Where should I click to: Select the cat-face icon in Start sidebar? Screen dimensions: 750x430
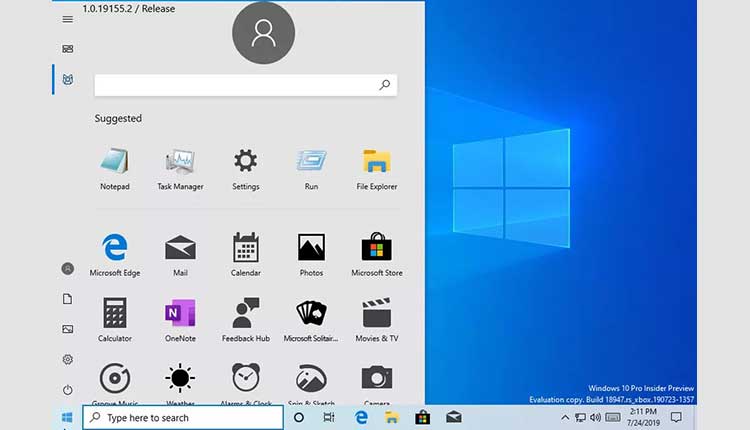68,79
